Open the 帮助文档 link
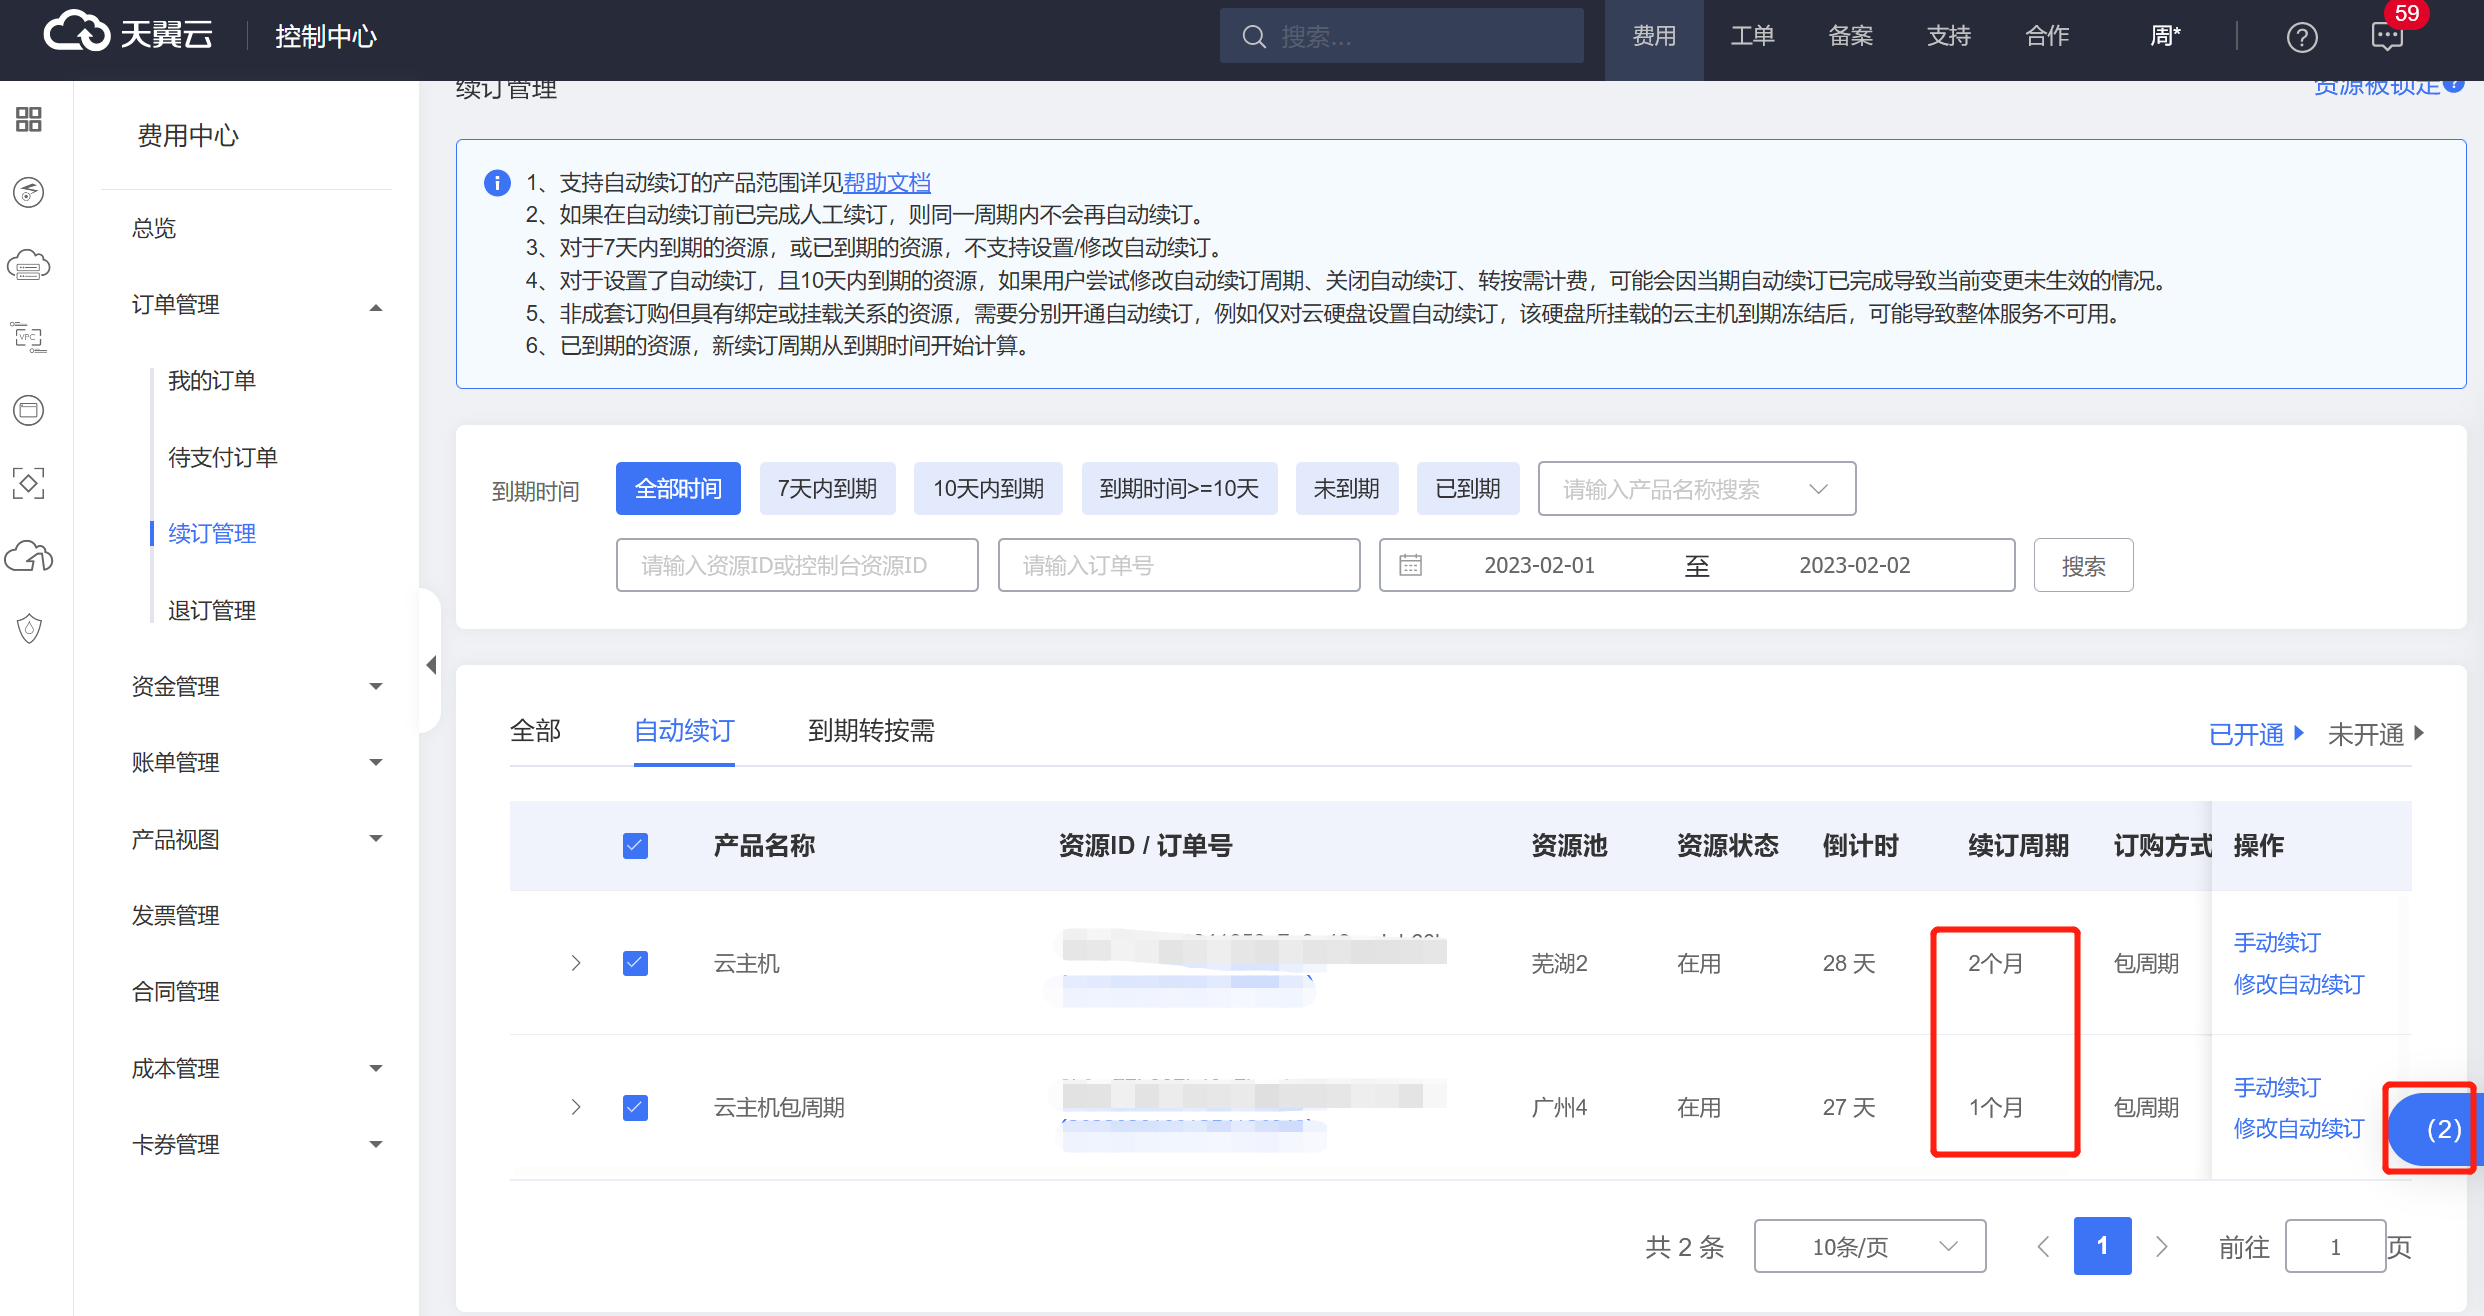2484x1316 pixels. 887,182
